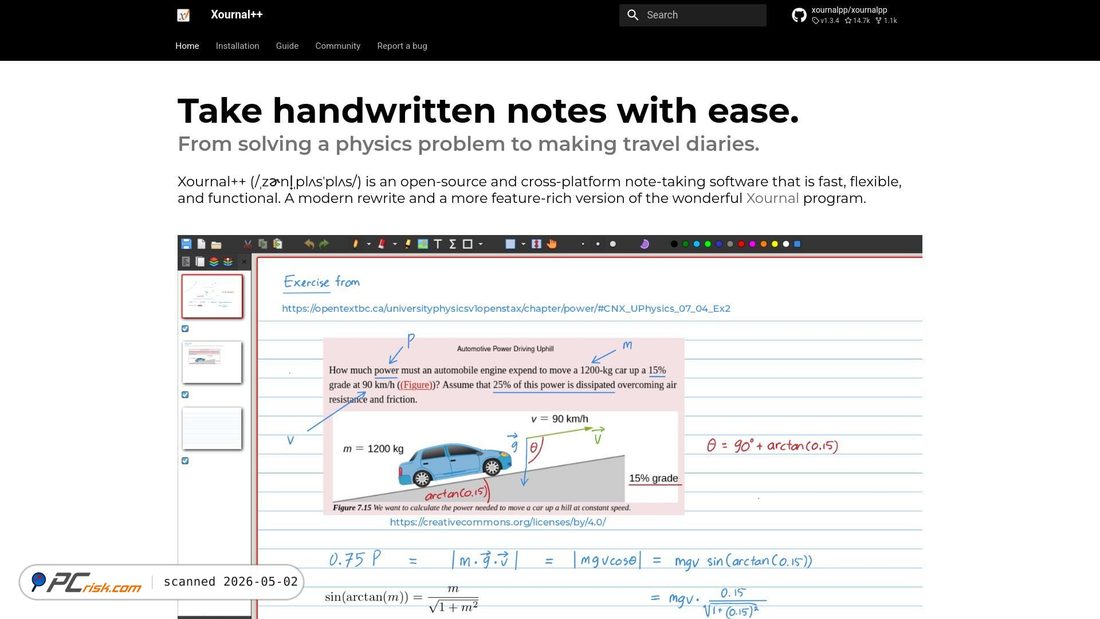
Task: Open the Report a bug tab
Action: pos(402,46)
